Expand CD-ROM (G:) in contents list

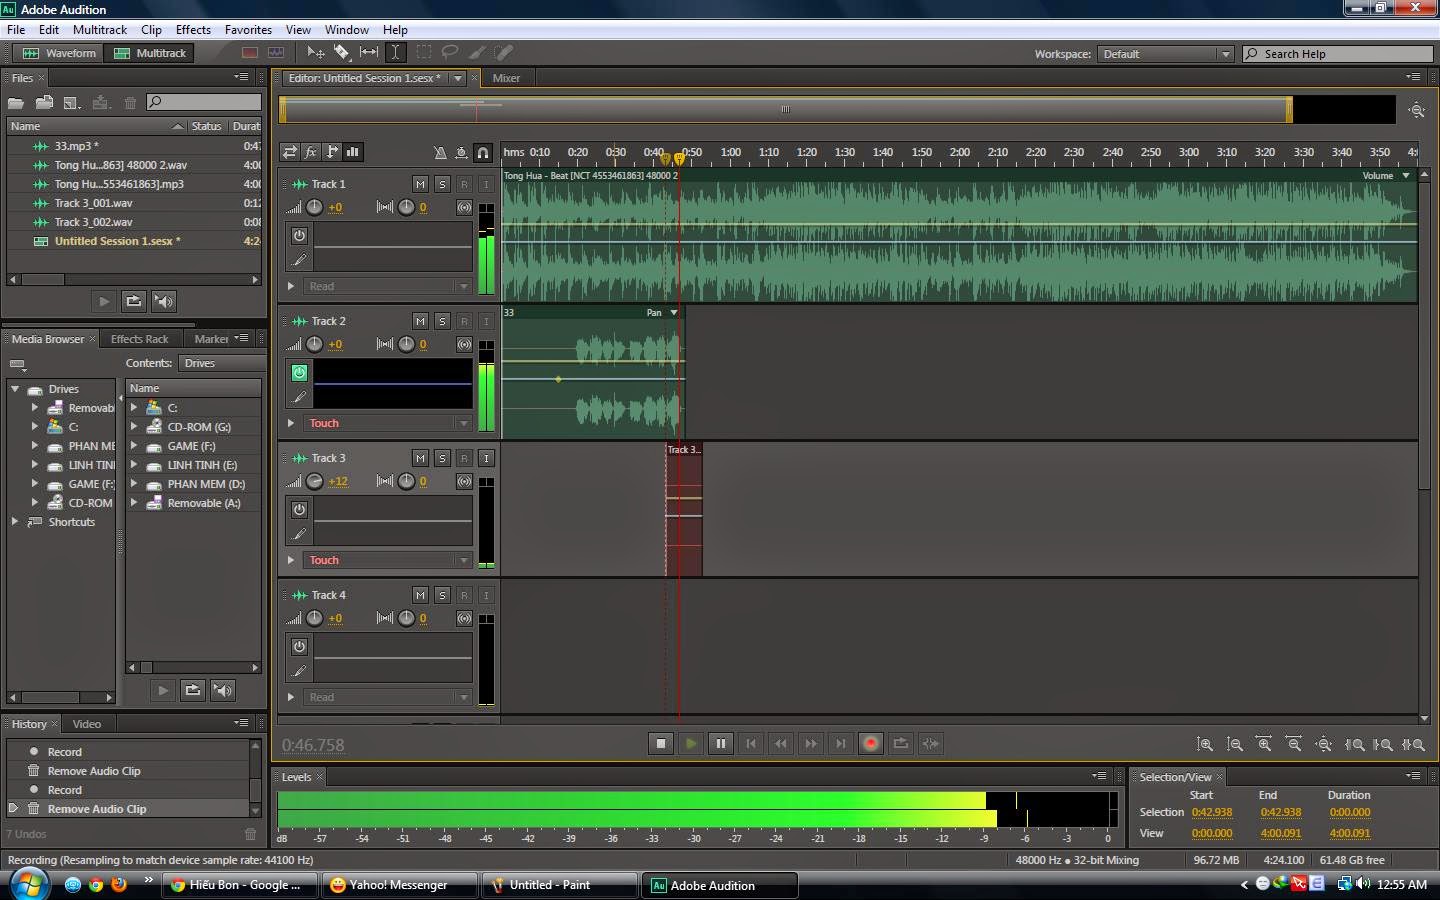[134, 427]
